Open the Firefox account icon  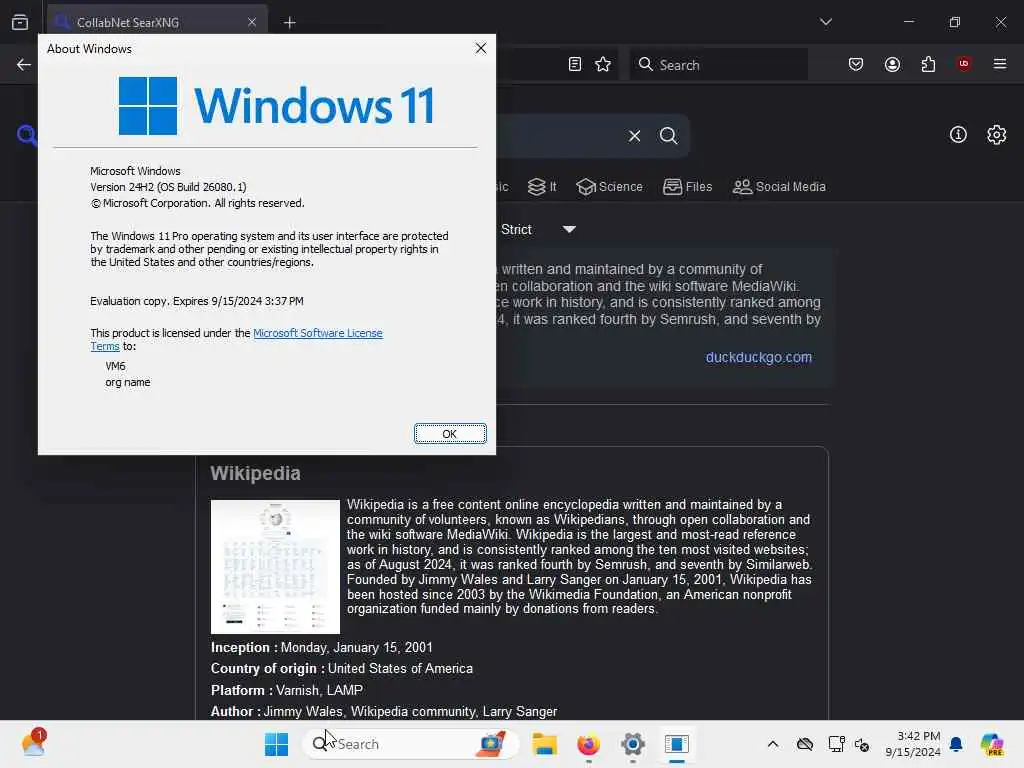[x=892, y=65]
